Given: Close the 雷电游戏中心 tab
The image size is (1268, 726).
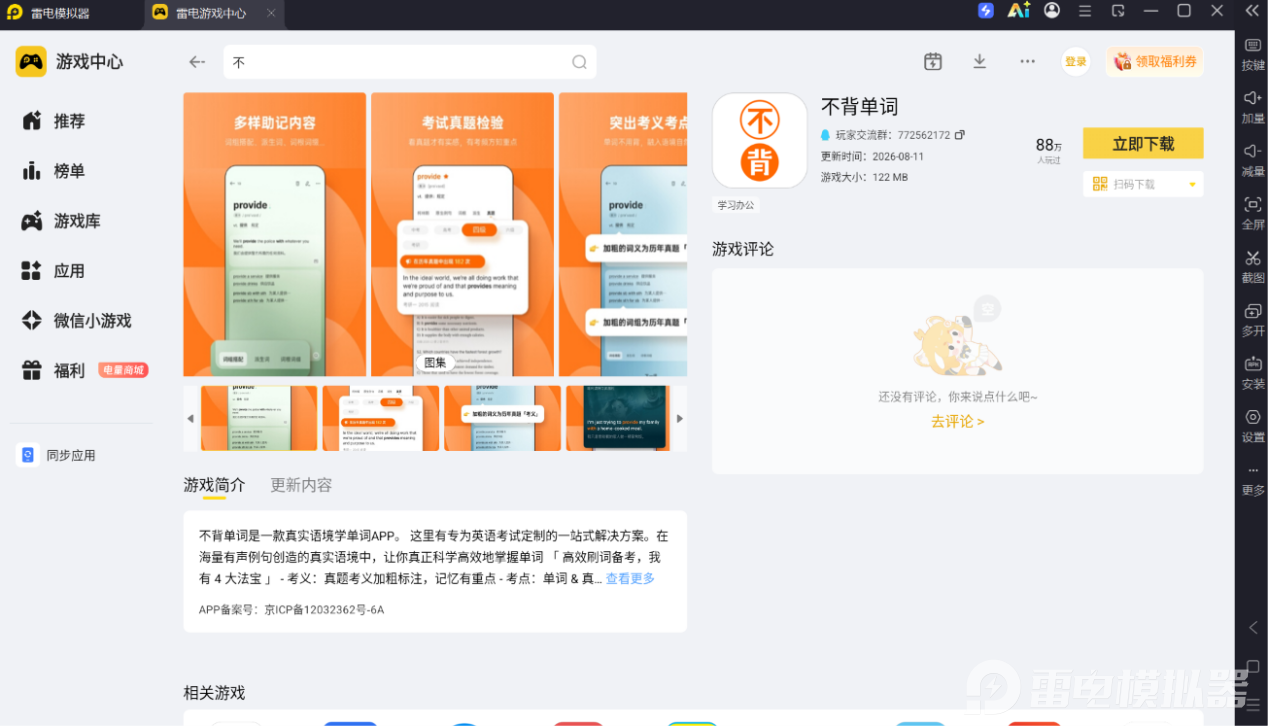Looking at the screenshot, I should click(x=272, y=12).
